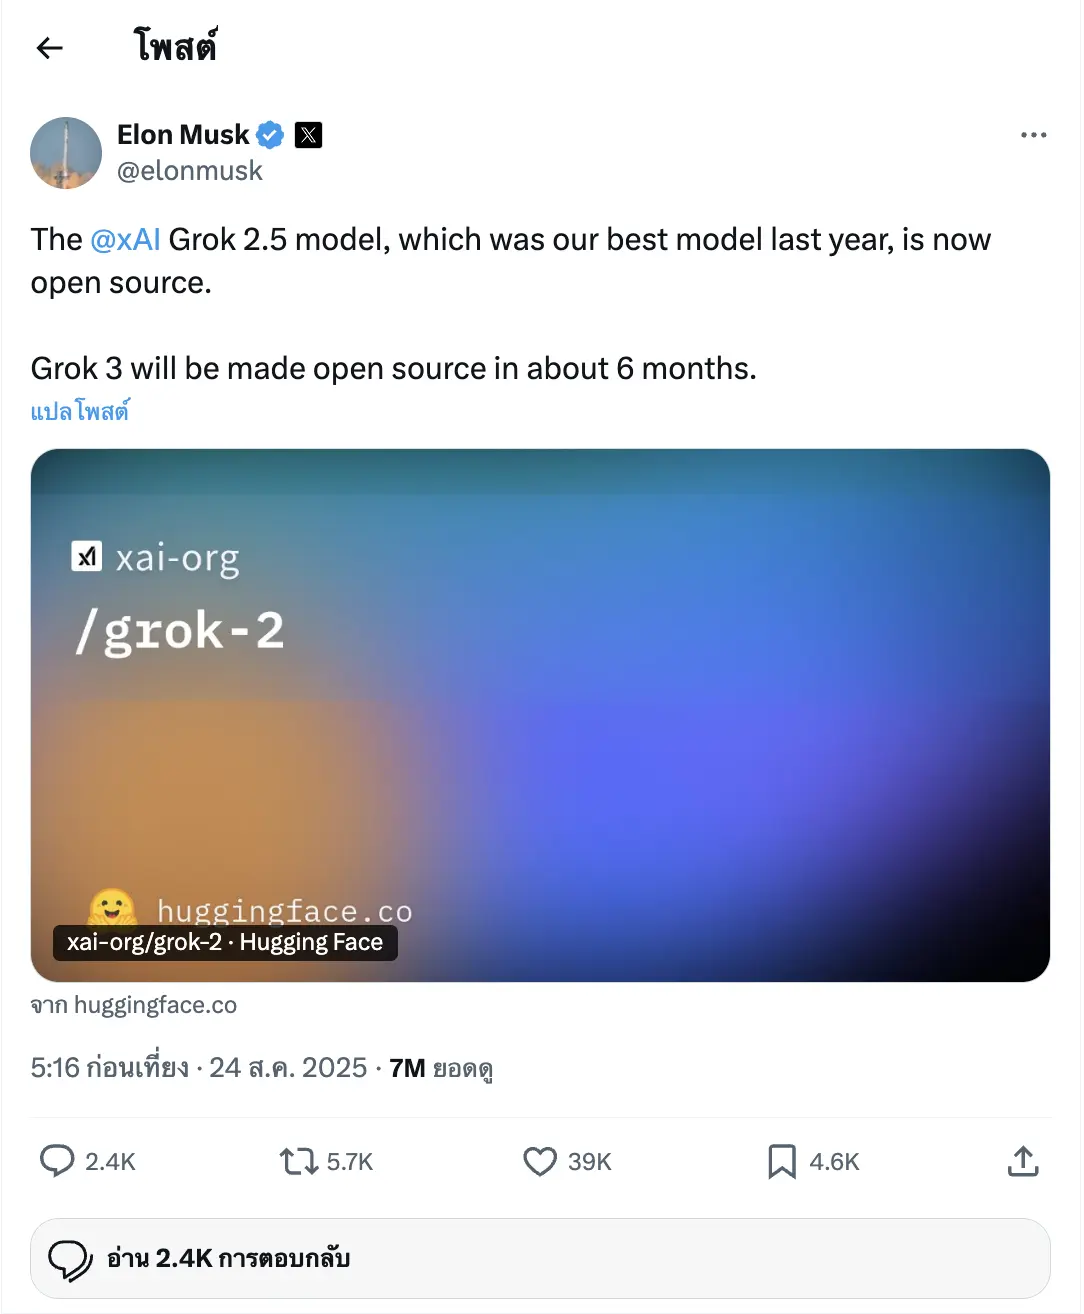Open the xai-org/grok-2 Hugging Face card
This screenshot has height=1314, width=1084.
click(x=540, y=715)
